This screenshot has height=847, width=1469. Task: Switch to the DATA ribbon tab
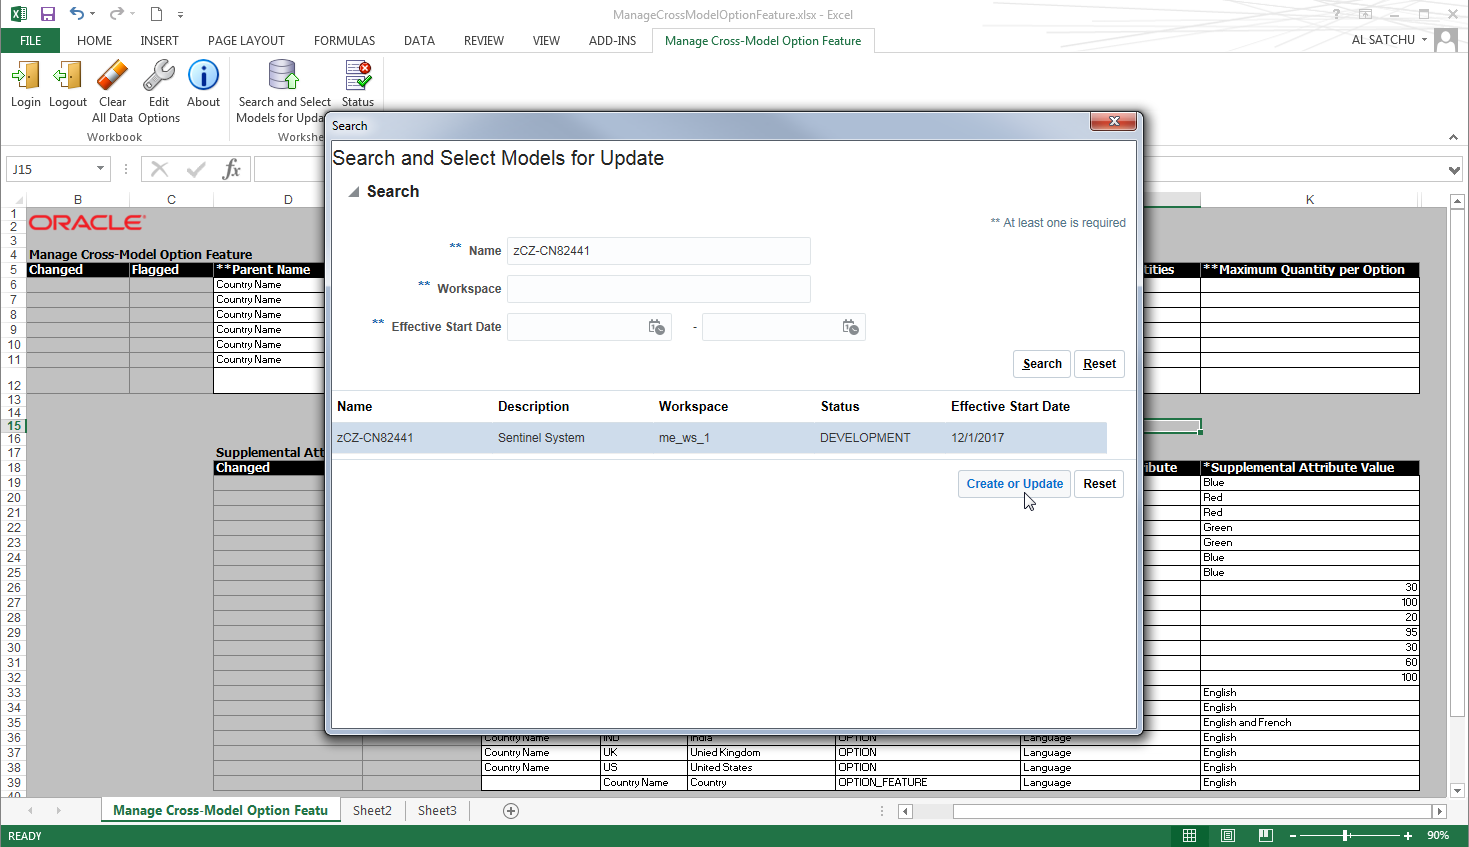[419, 41]
